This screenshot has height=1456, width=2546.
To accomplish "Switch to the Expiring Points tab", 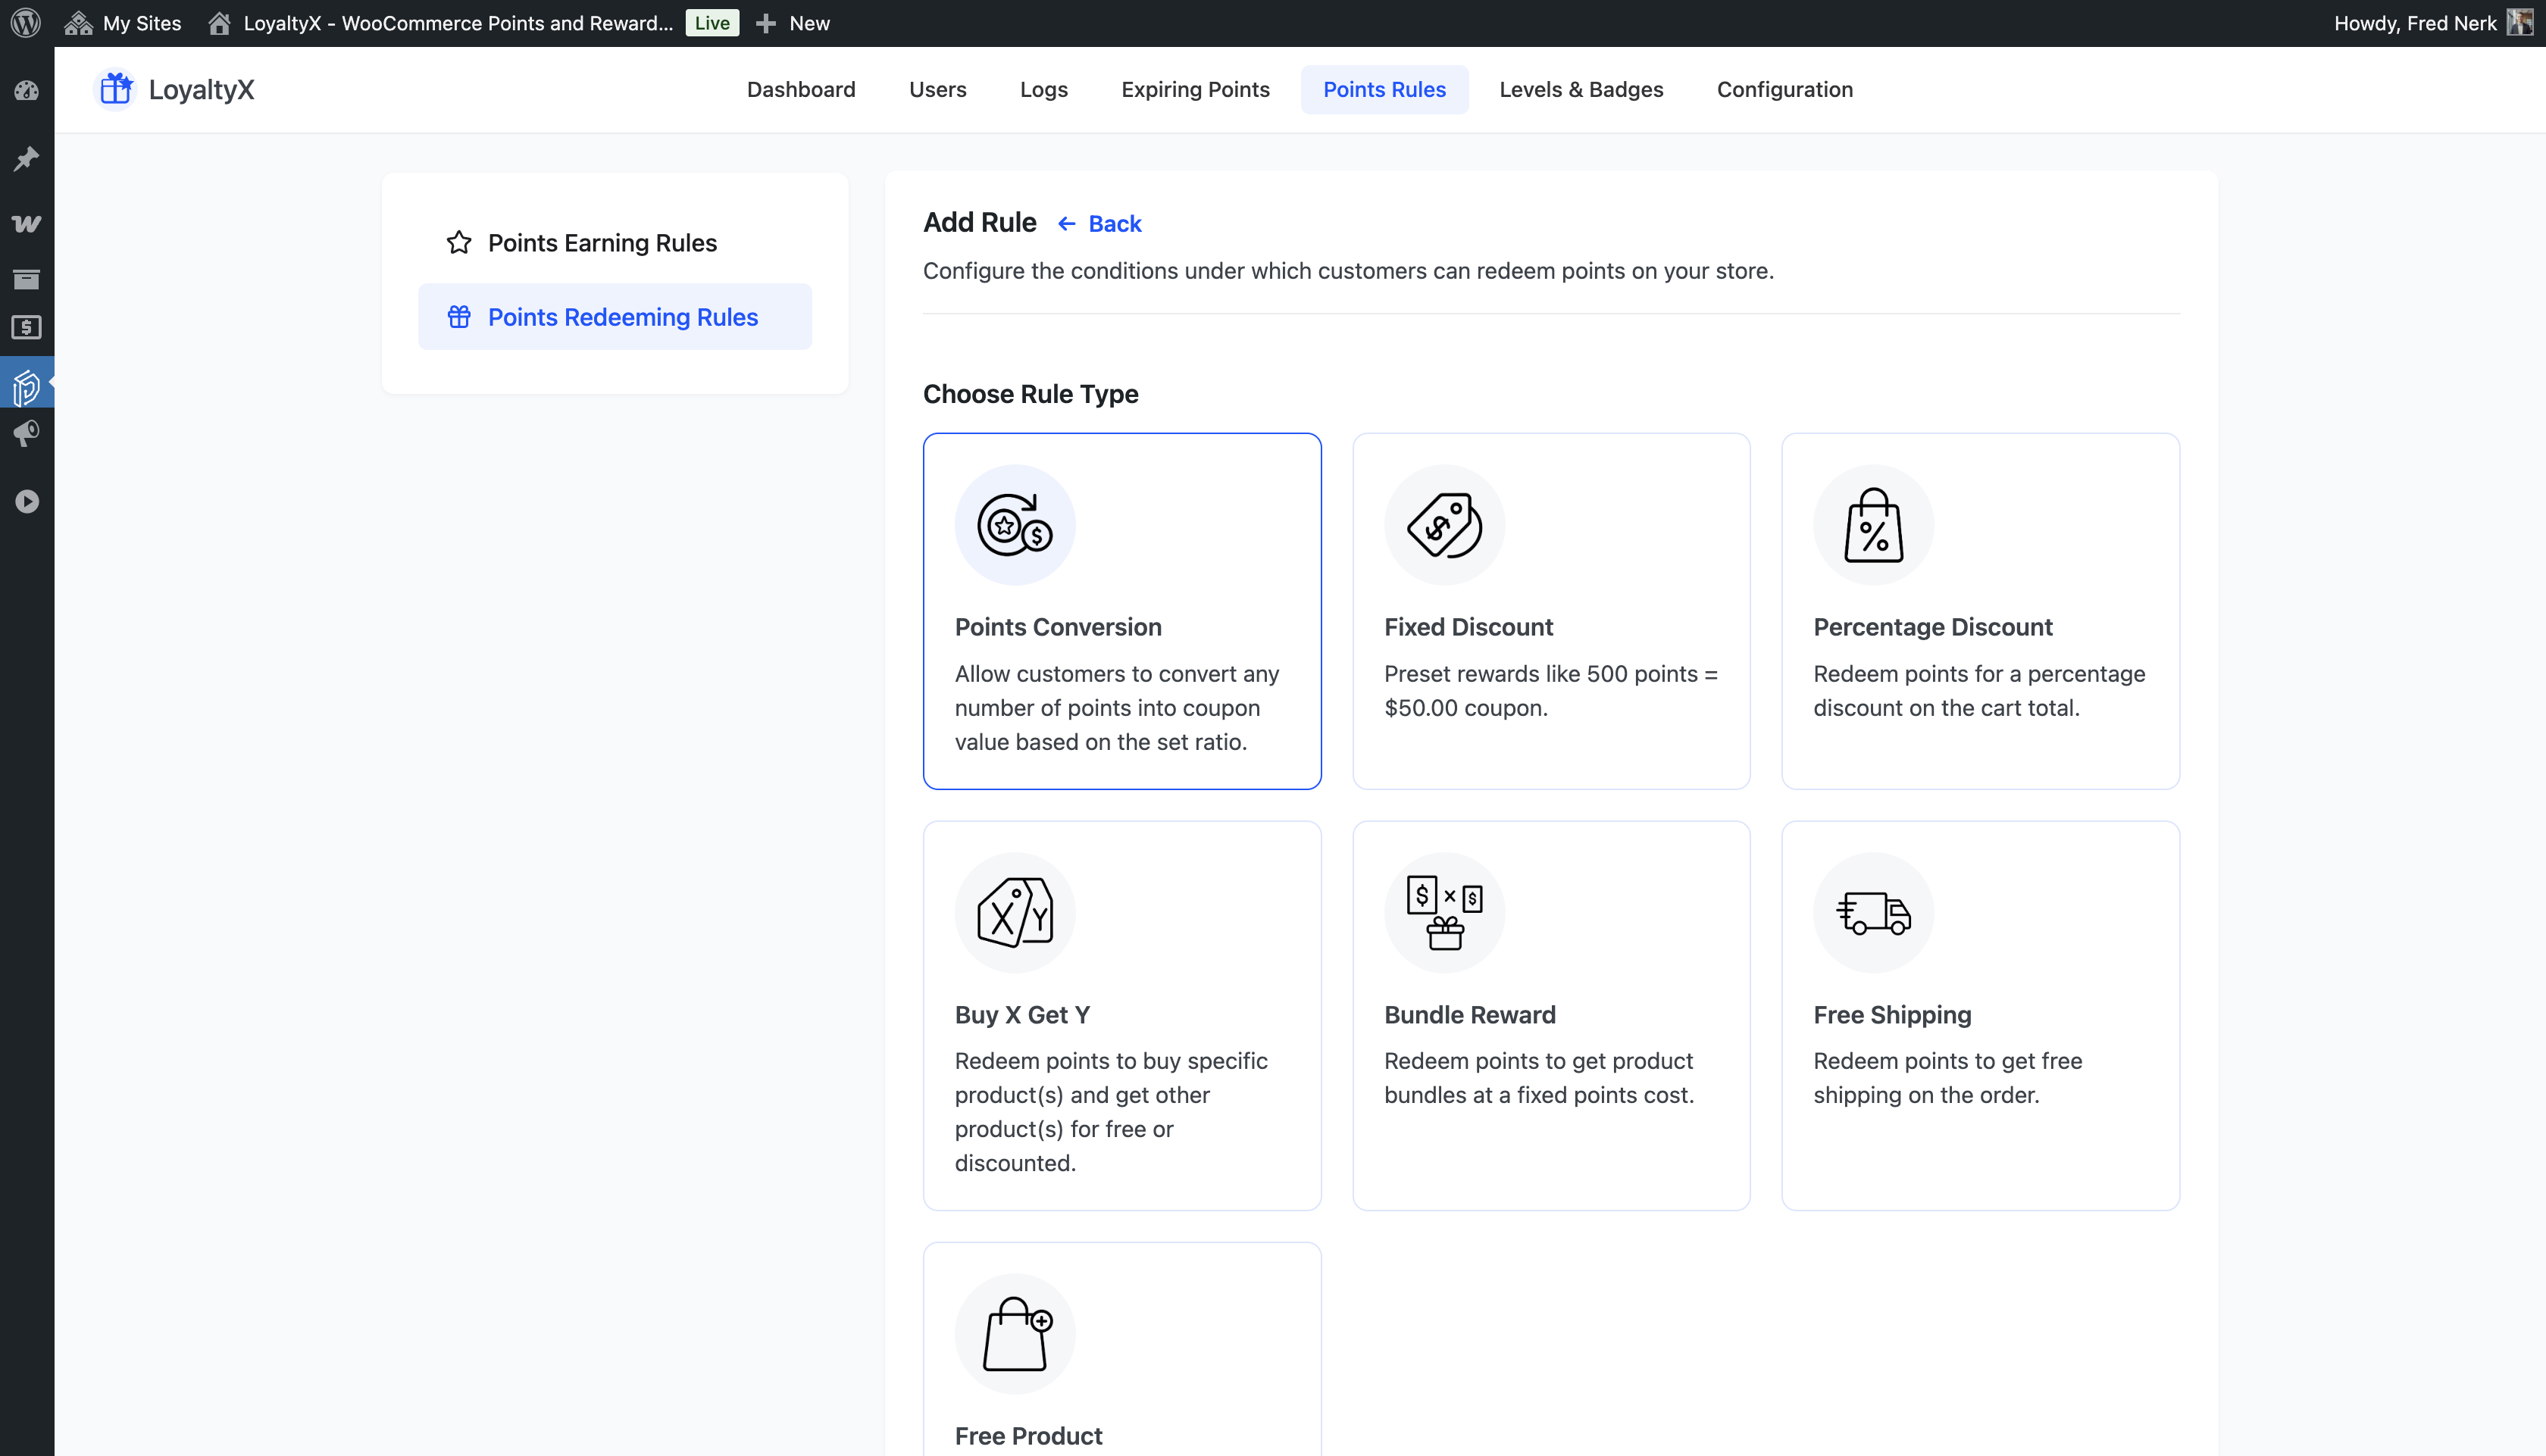I will 1195,89.
